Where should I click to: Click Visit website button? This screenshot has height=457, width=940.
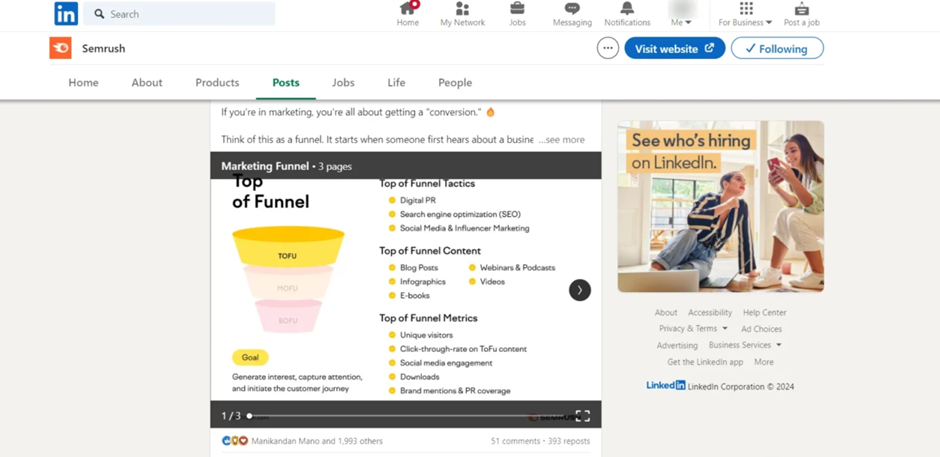click(674, 49)
